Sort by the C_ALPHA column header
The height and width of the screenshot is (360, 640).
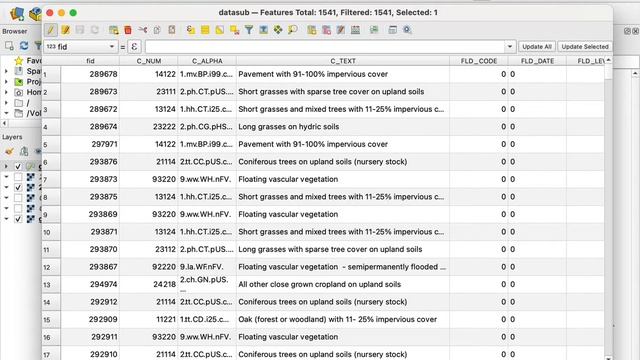click(207, 61)
